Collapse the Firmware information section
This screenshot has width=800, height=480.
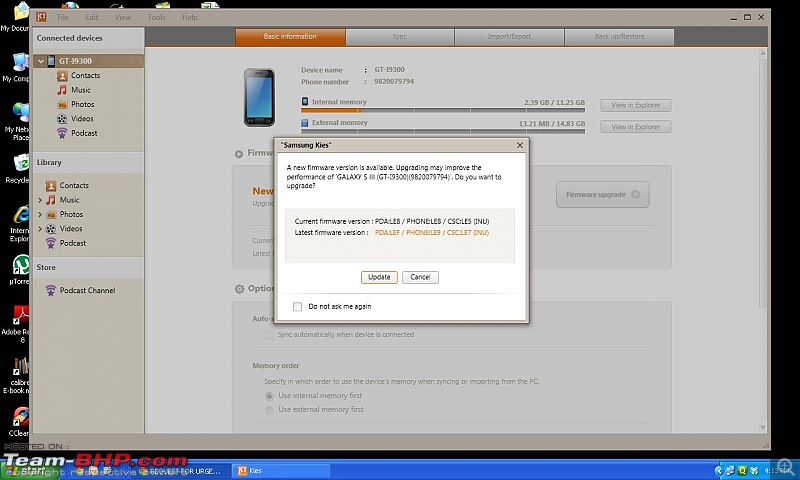pyautogui.click(x=239, y=154)
